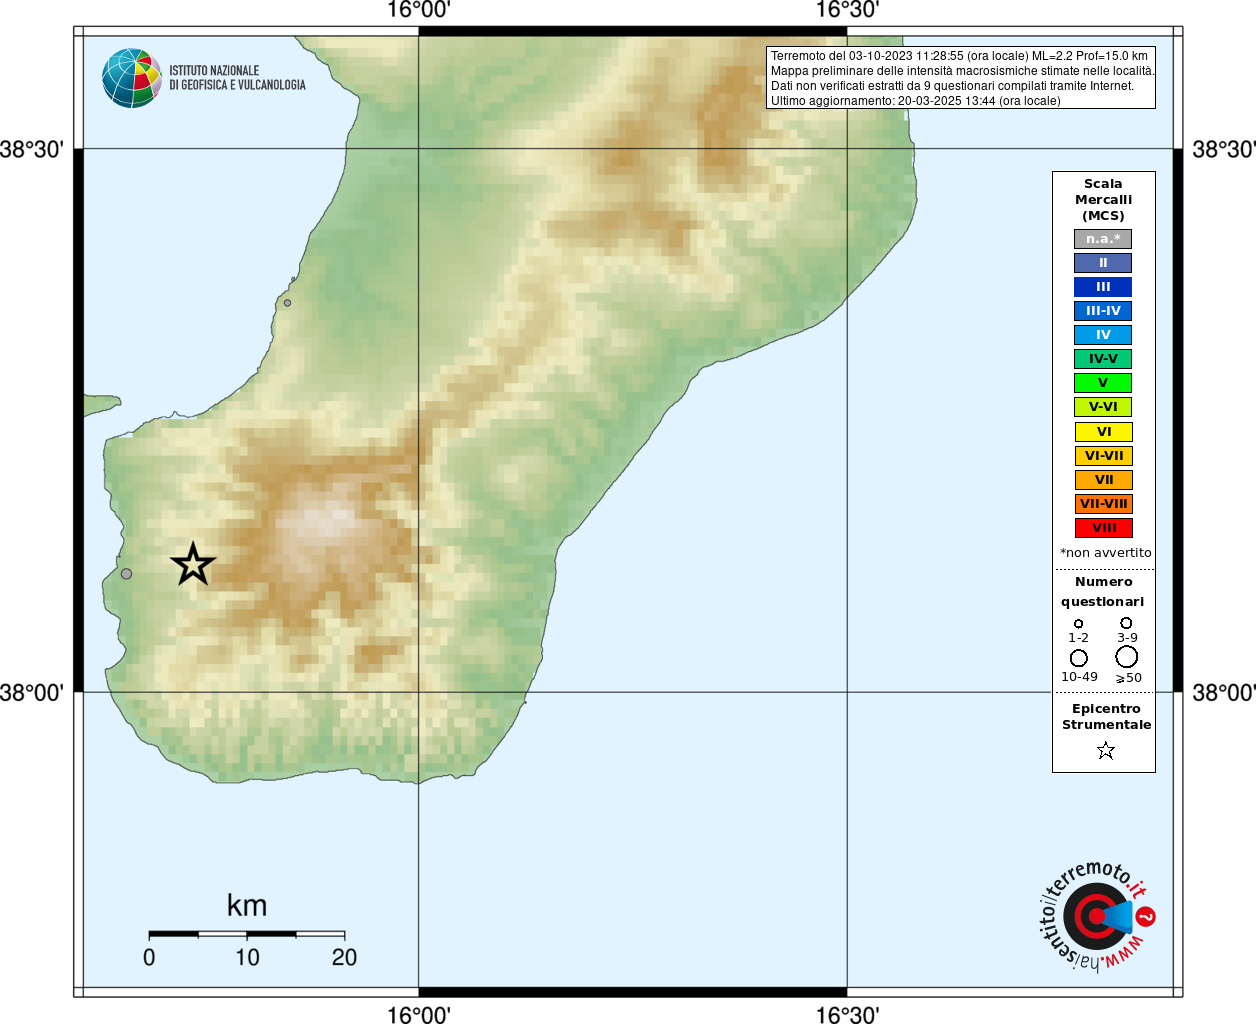1256x1024 pixels.
Task: Click the 'Ultimo aggiornamento' info line
Action: [x=915, y=101]
